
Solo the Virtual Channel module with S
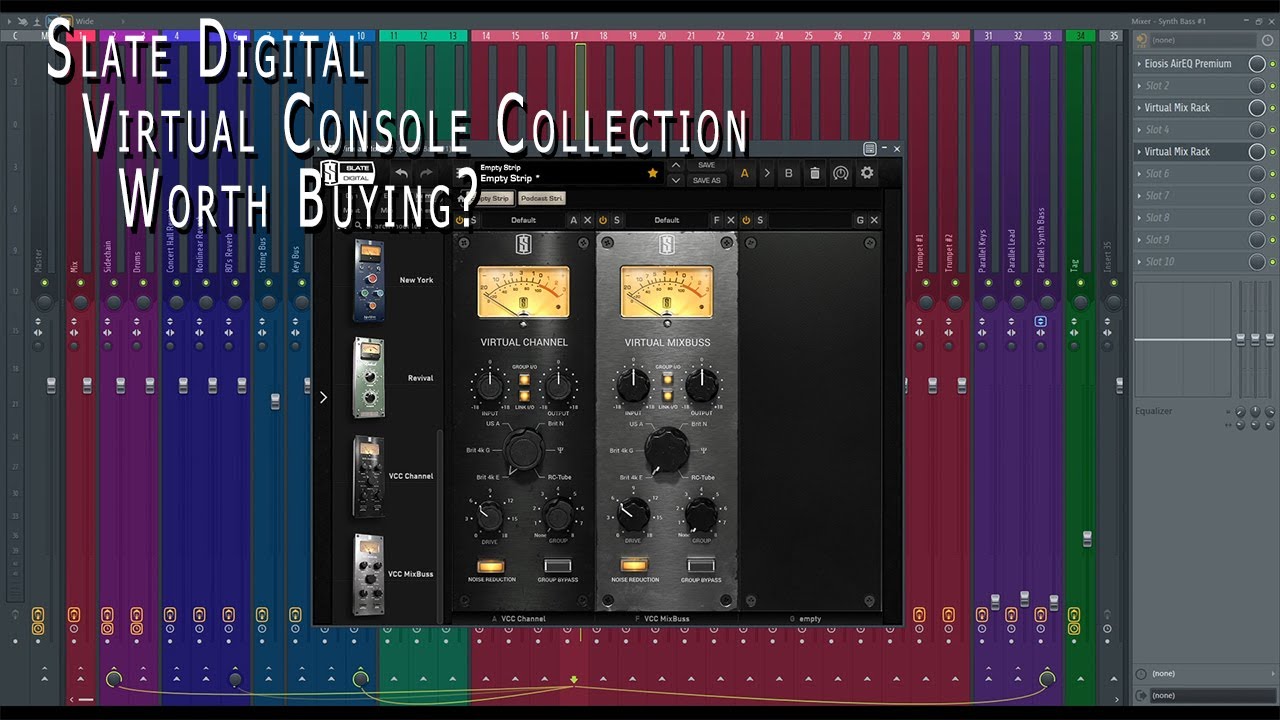[474, 220]
